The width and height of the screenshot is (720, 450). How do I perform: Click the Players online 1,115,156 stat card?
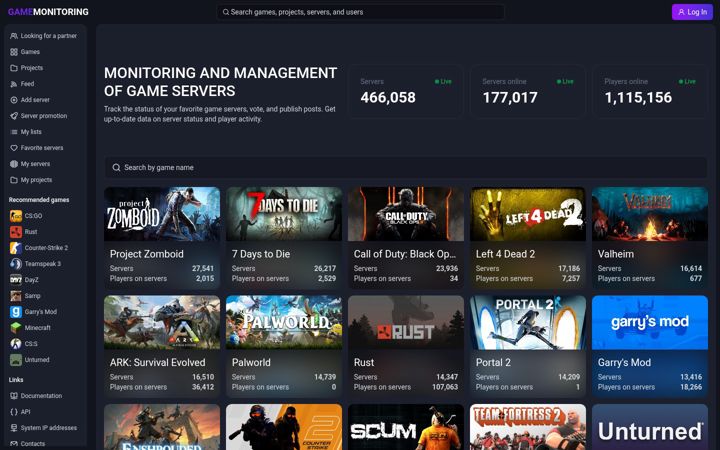click(650, 91)
